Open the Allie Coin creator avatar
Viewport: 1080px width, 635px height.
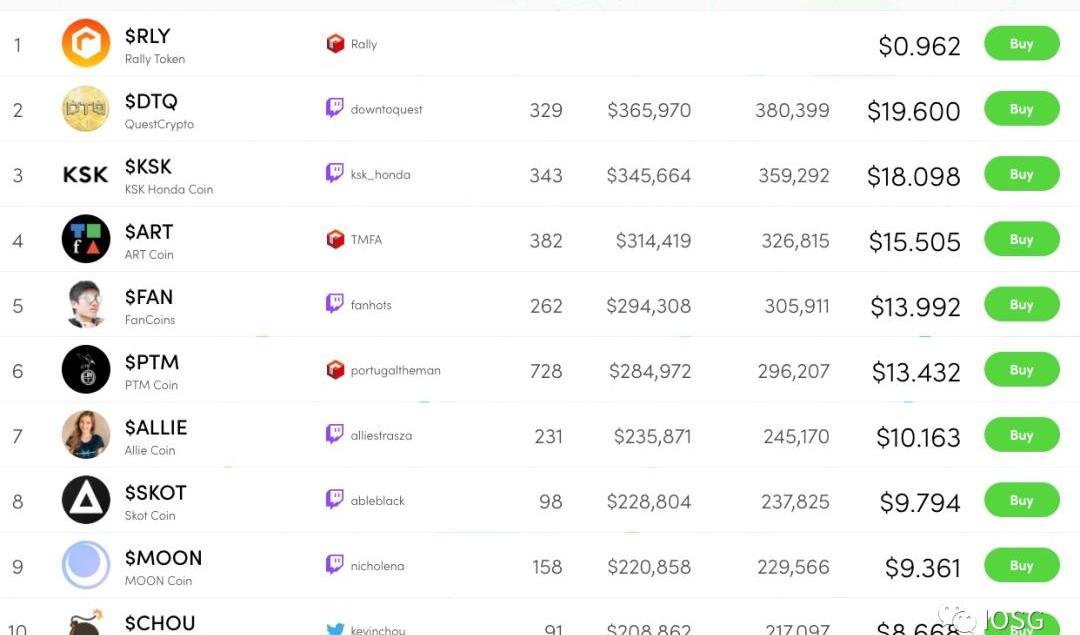[x=86, y=435]
